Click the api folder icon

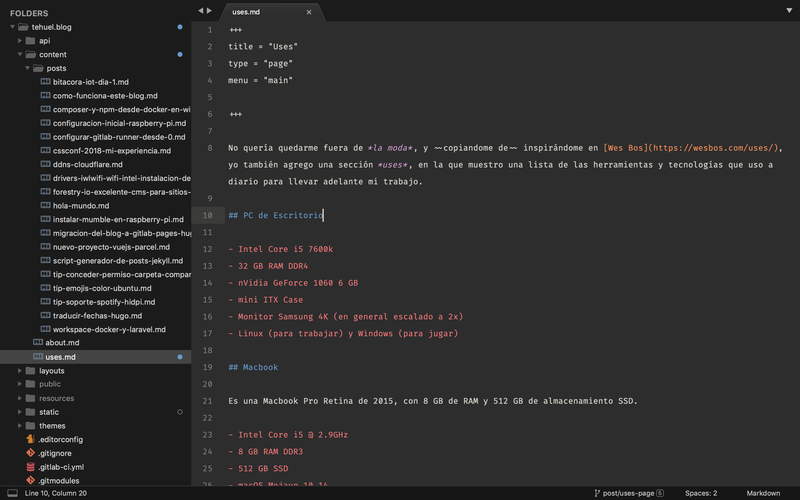point(31,41)
